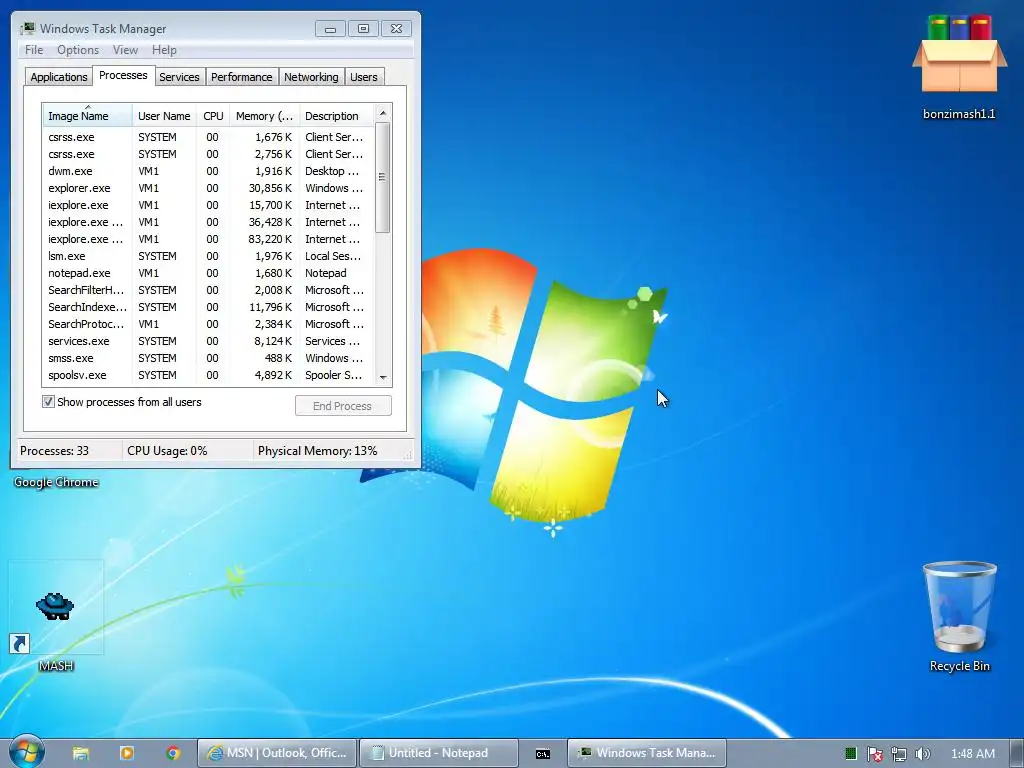Switch to the Performance tab

(242, 77)
